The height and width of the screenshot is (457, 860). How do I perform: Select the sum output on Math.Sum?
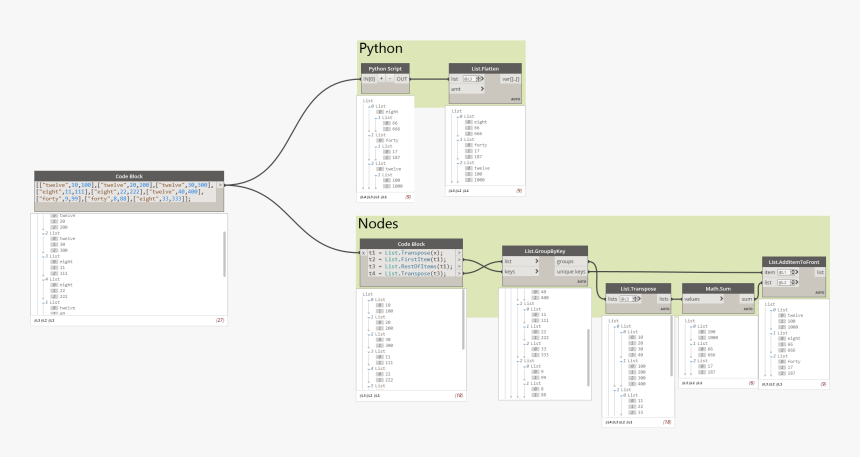pos(746,299)
